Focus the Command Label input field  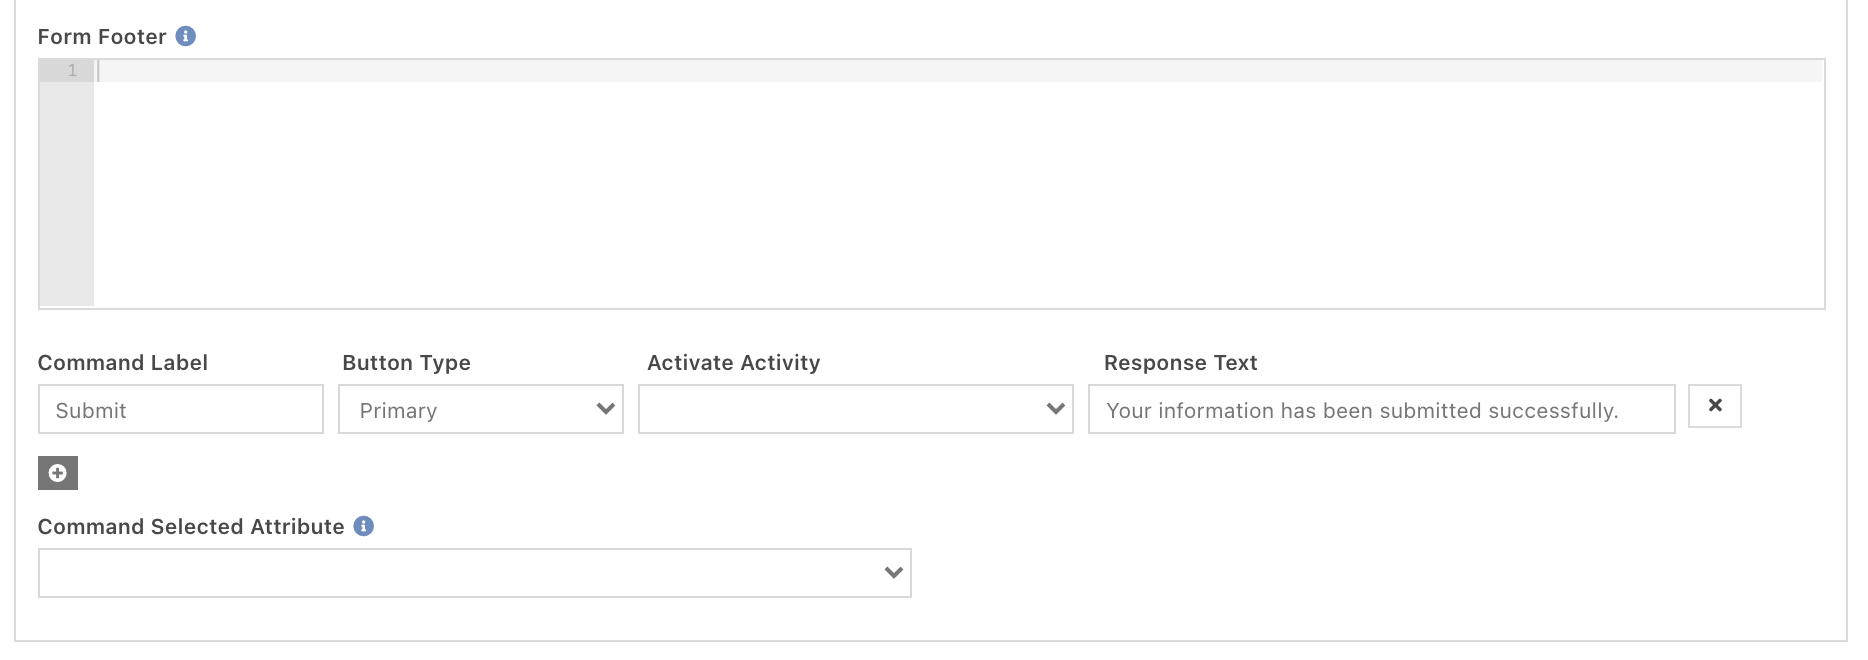pos(181,409)
